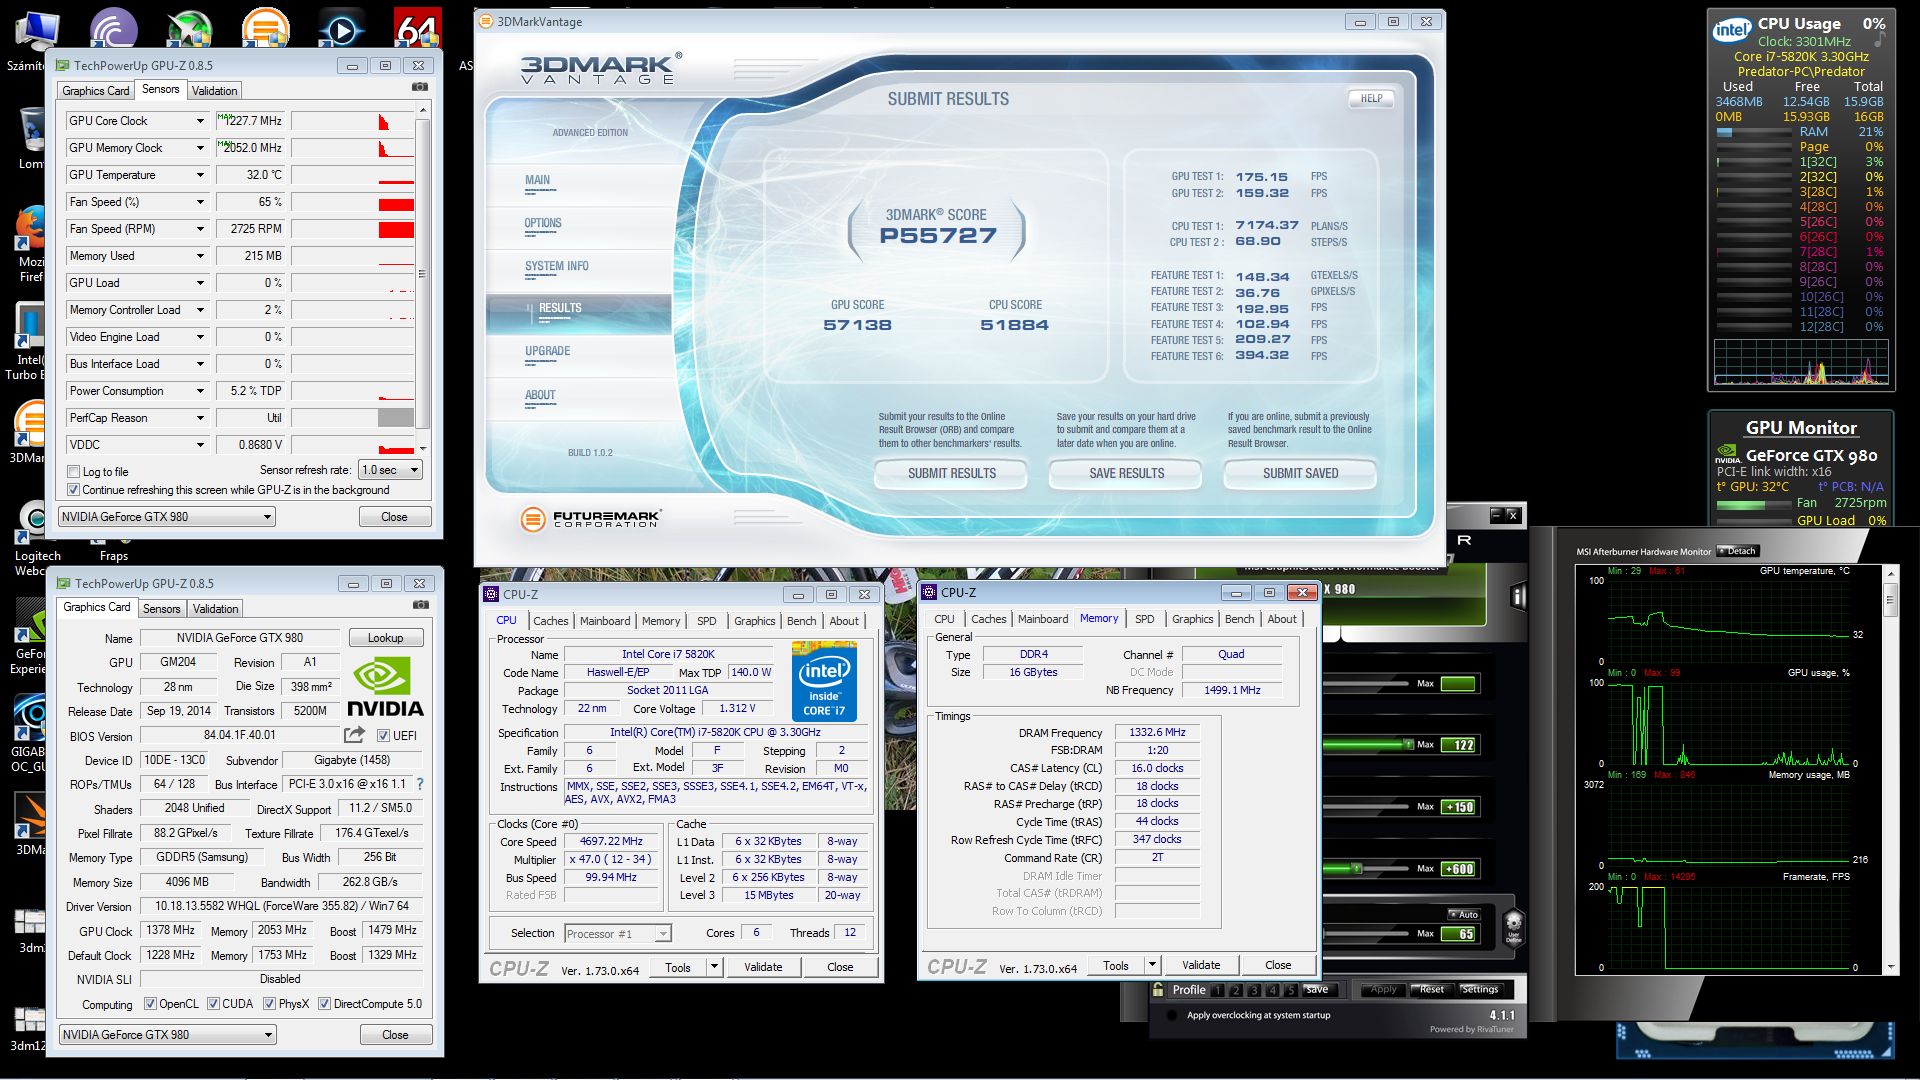Click the Afterburner profile lock icon

1158,989
